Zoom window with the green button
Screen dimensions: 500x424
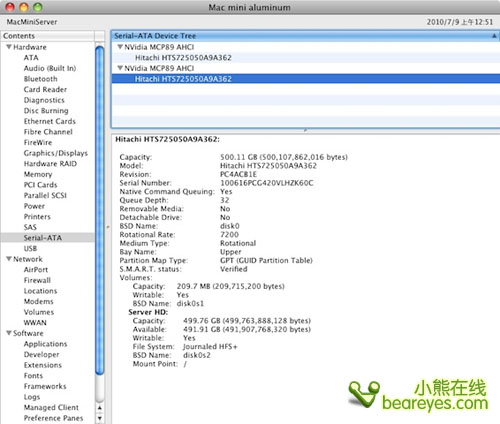[x=38, y=7]
